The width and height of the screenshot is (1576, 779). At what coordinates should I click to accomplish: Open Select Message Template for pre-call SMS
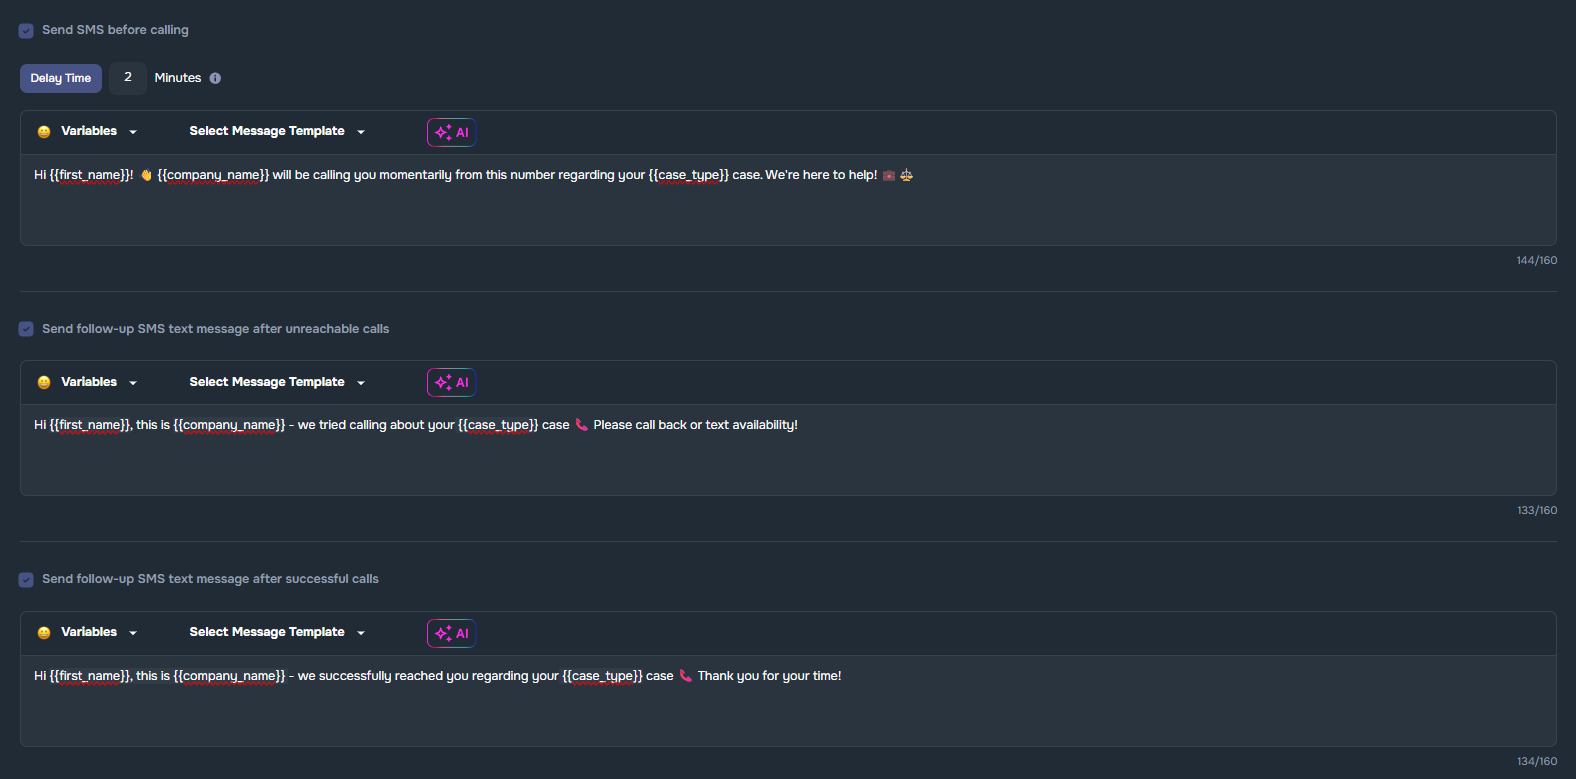[x=277, y=131]
